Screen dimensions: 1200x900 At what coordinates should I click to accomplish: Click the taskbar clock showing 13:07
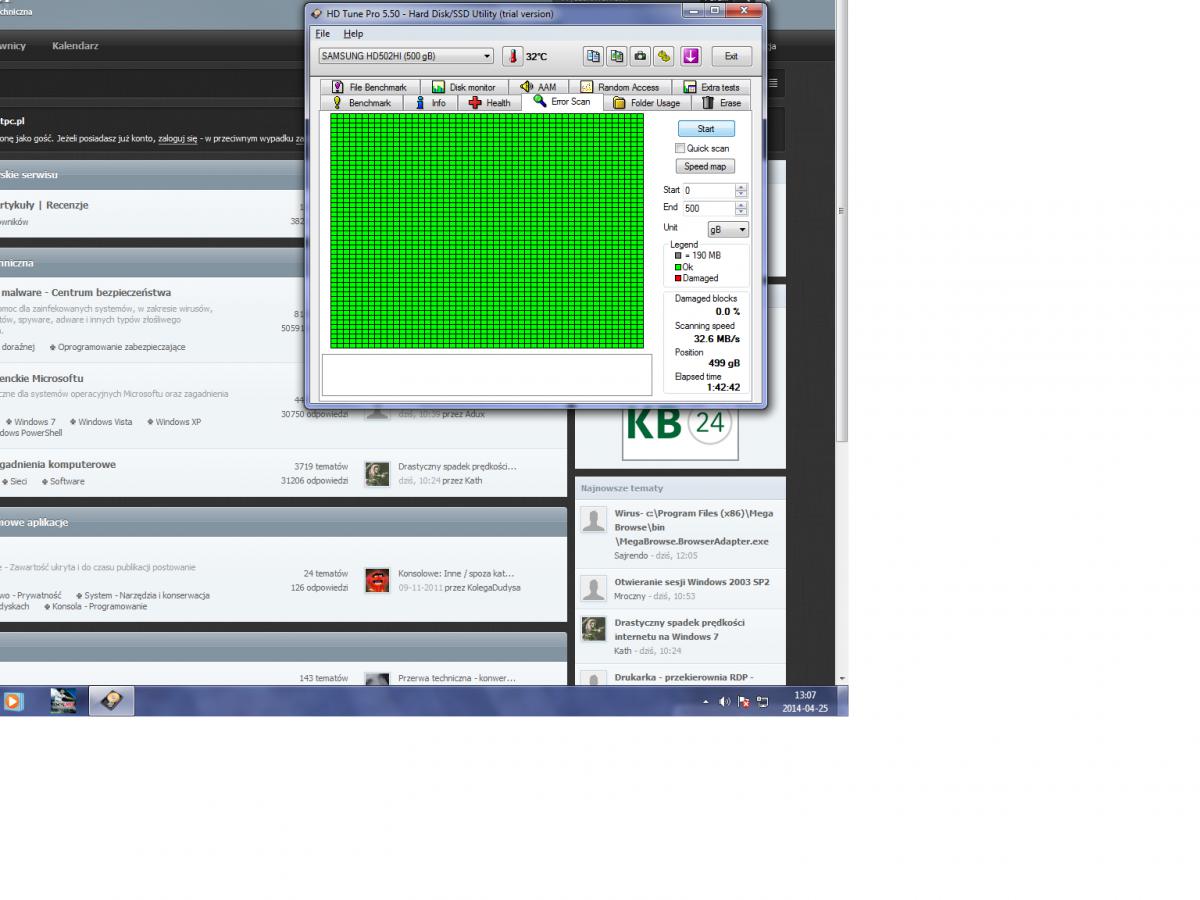805,701
